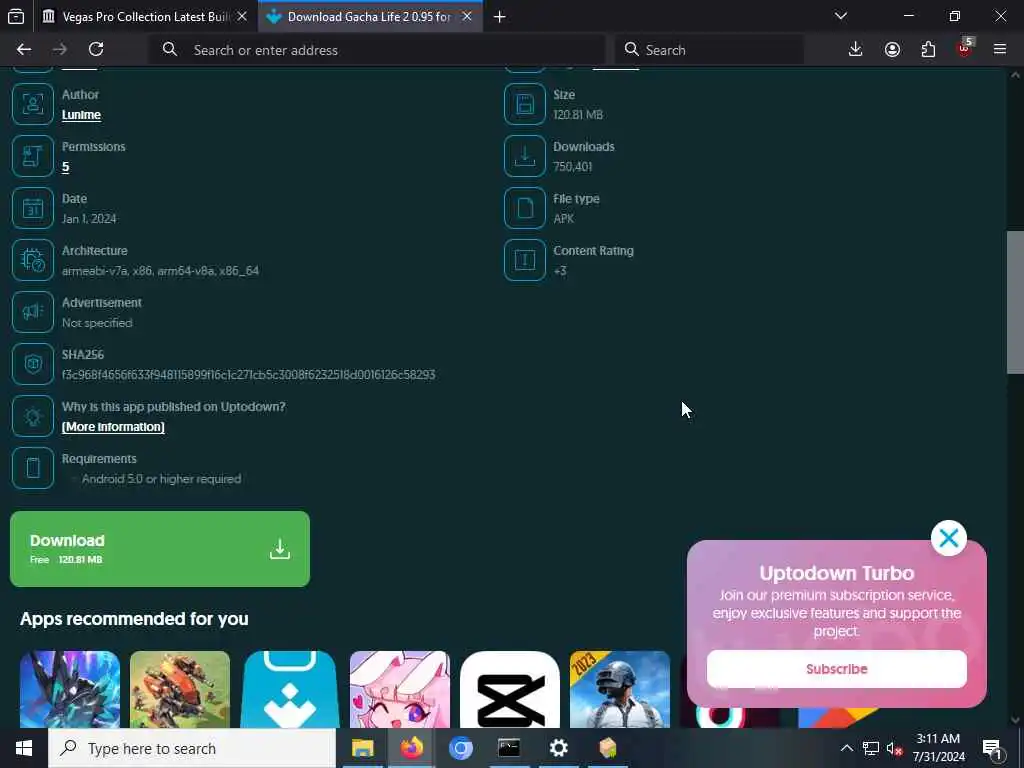
Task: Click the File type page icon
Action: (524, 208)
